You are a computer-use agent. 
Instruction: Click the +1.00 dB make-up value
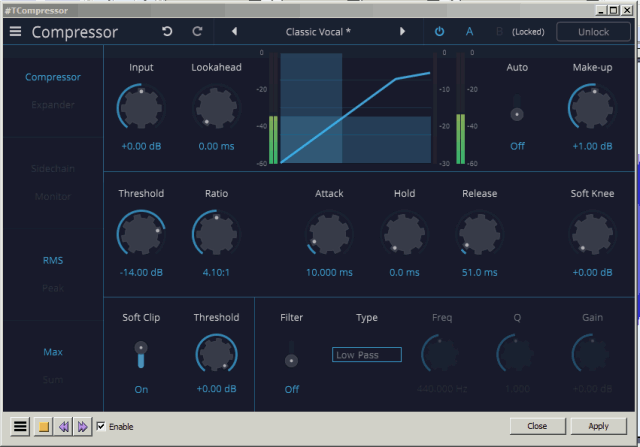point(592,146)
